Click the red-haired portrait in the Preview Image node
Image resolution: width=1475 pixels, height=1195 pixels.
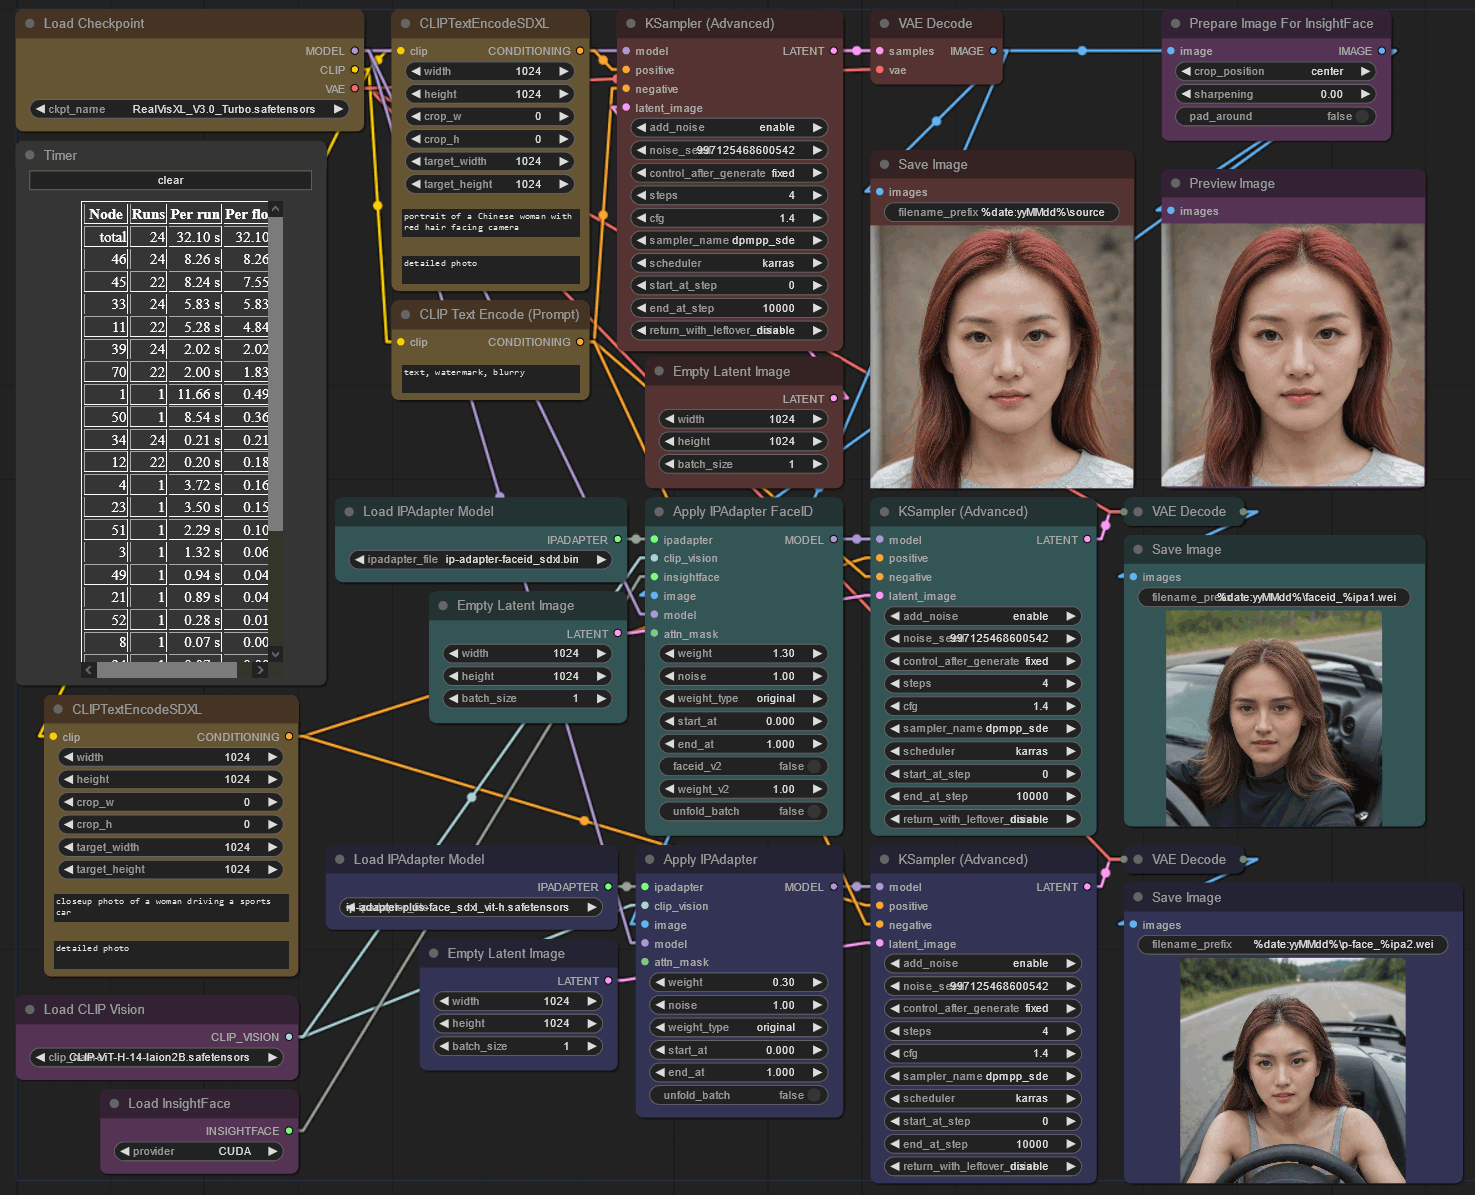click(1293, 356)
